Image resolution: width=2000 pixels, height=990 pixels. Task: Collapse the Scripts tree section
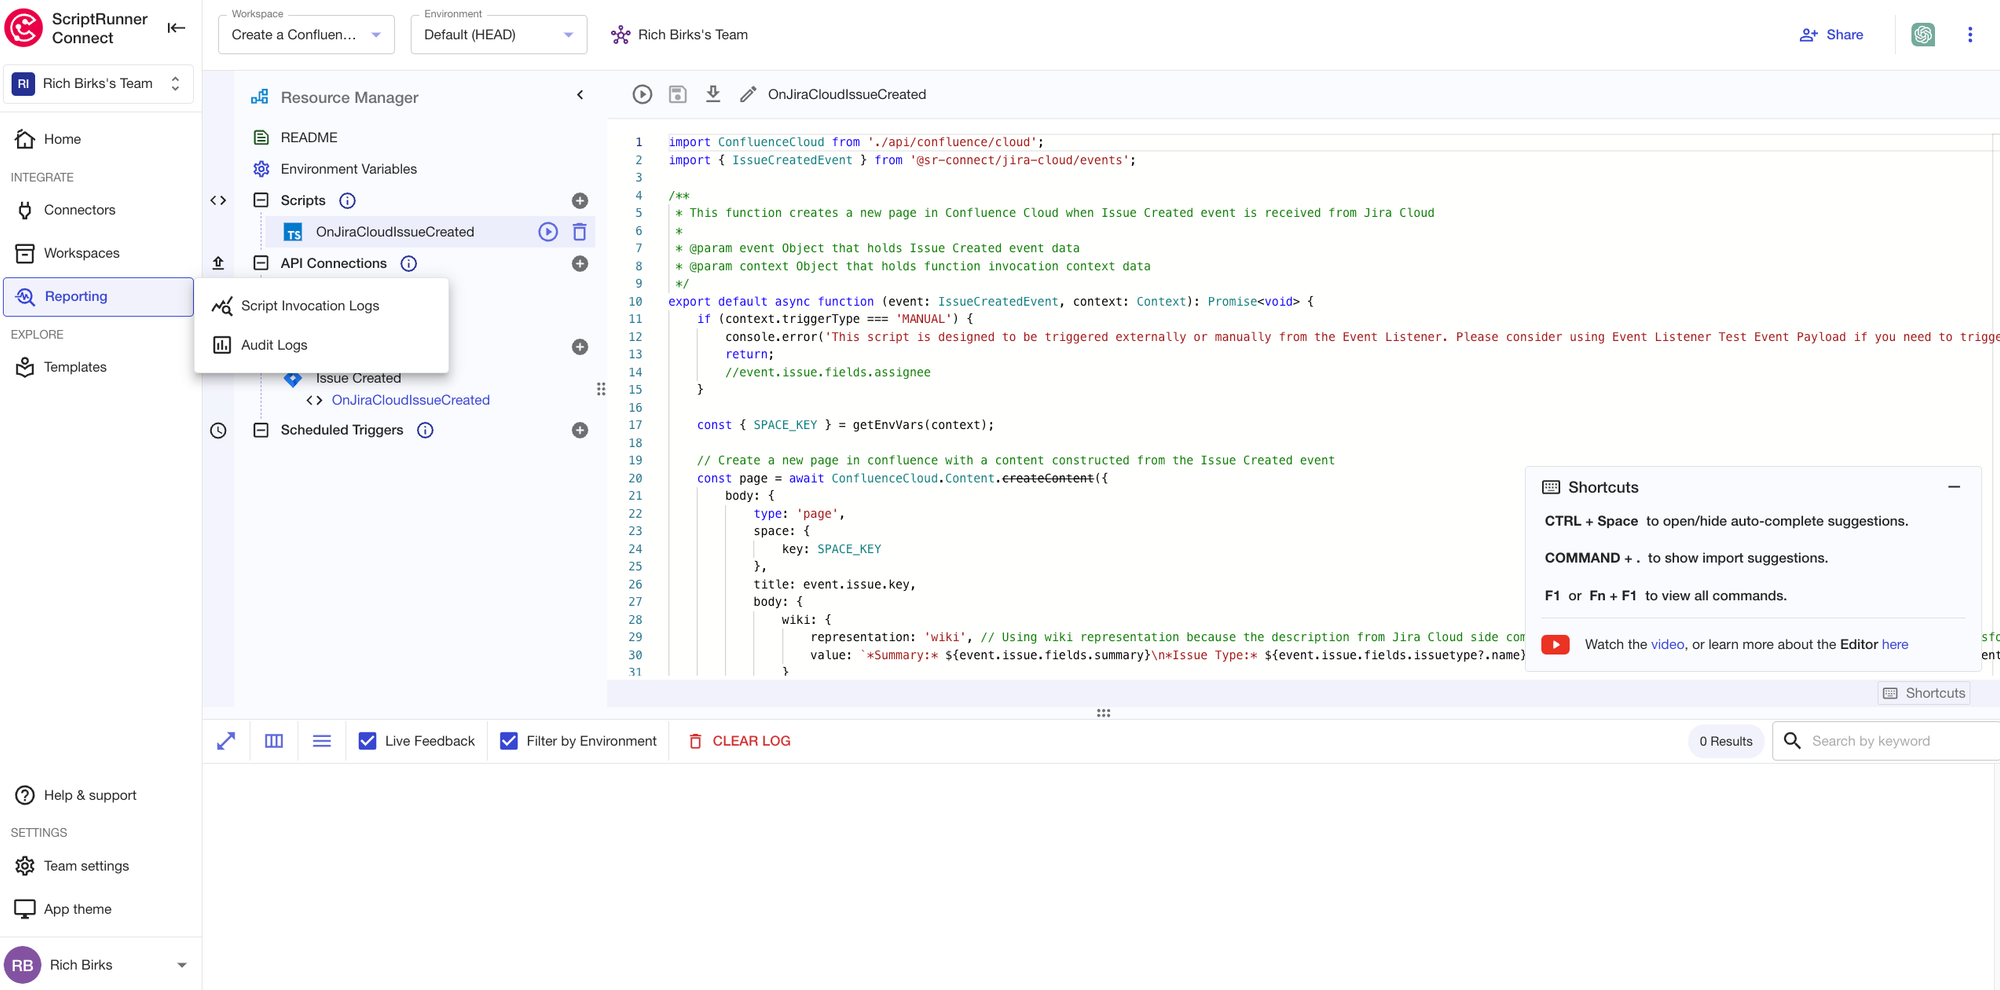261,201
